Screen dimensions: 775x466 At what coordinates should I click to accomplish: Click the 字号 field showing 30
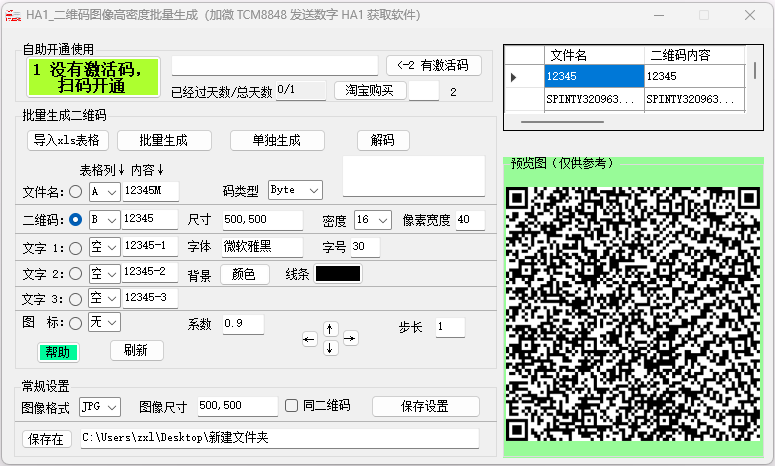(365, 247)
